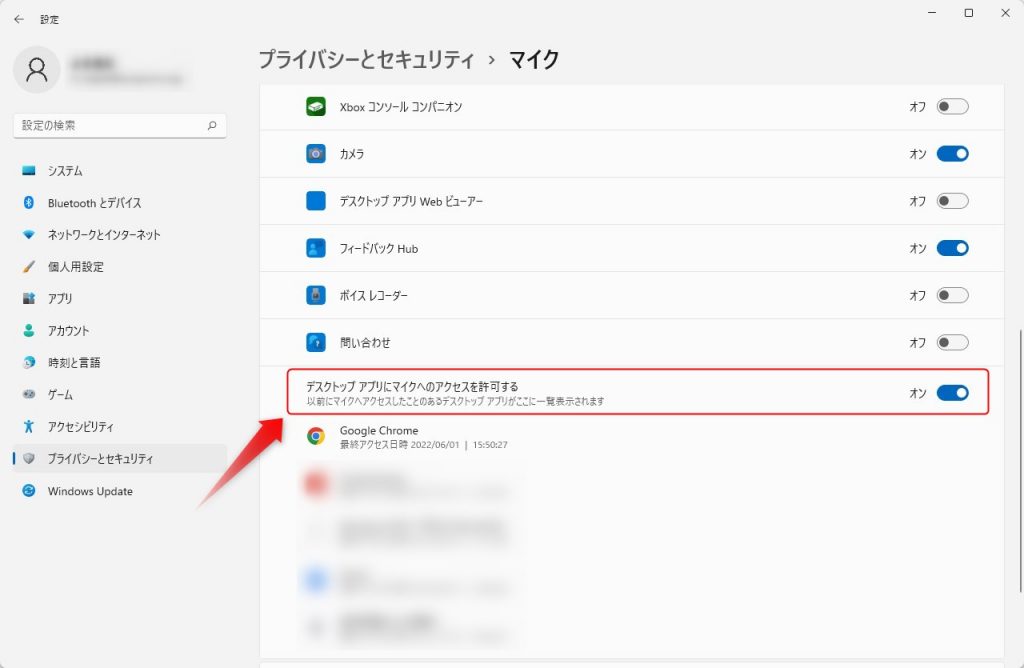Click Chrome 最終アクセス日時 timestamp text

click(x=423, y=445)
